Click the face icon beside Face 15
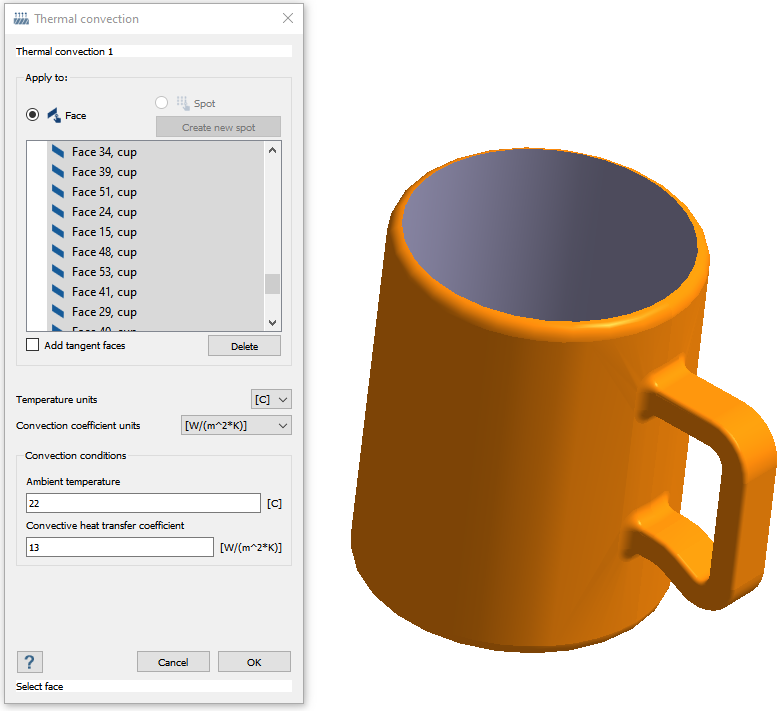The width and height of the screenshot is (782, 711). [58, 231]
